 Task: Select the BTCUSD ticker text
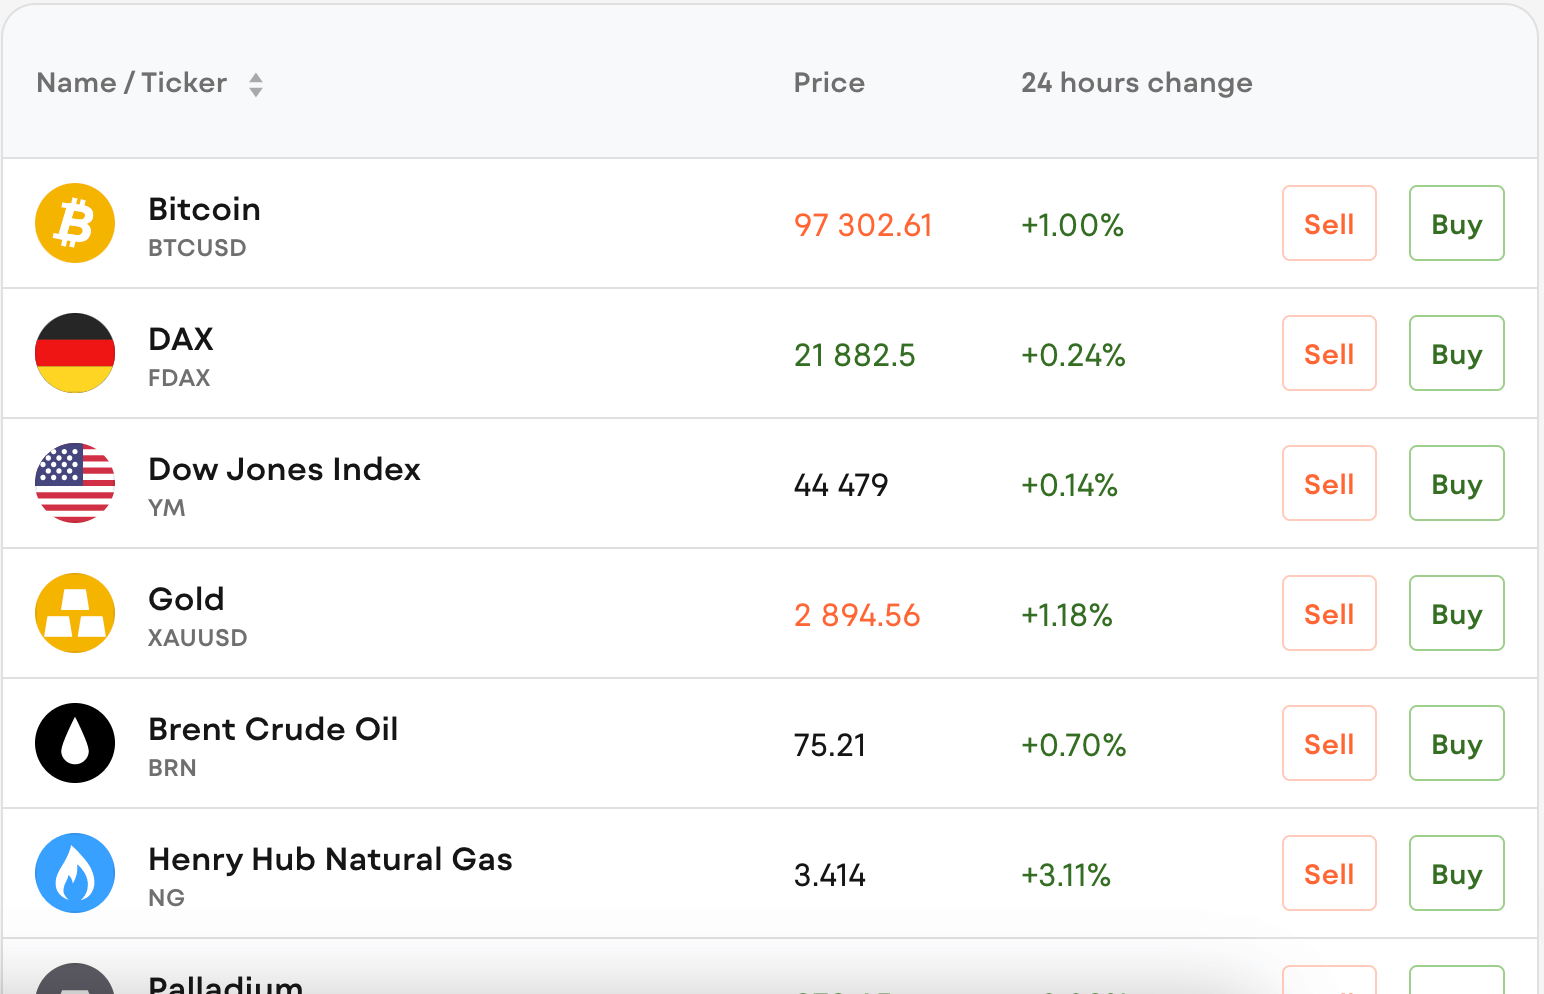197,248
